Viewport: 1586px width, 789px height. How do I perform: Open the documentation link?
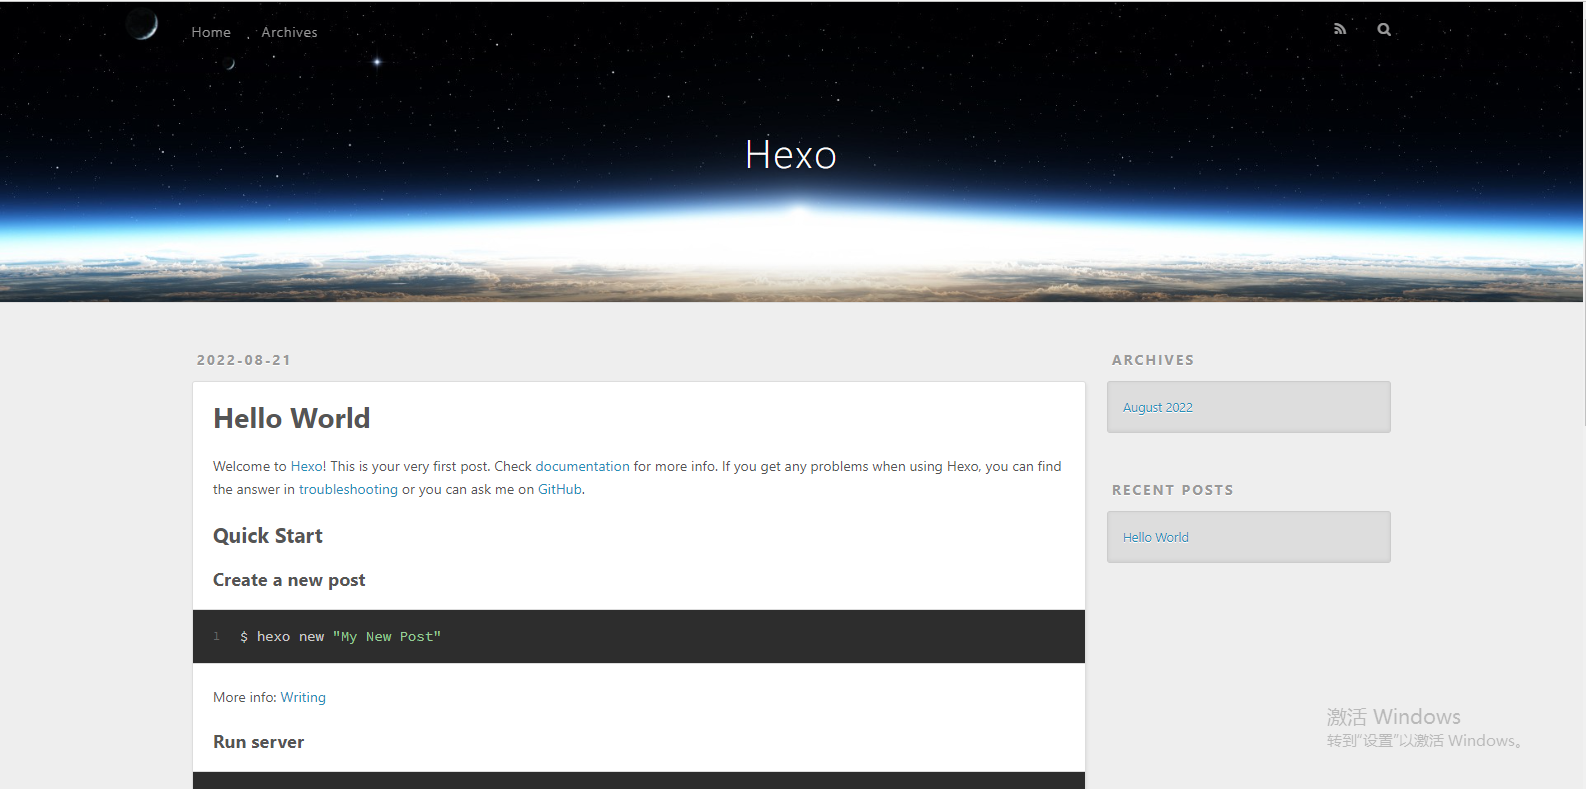pyautogui.click(x=582, y=466)
